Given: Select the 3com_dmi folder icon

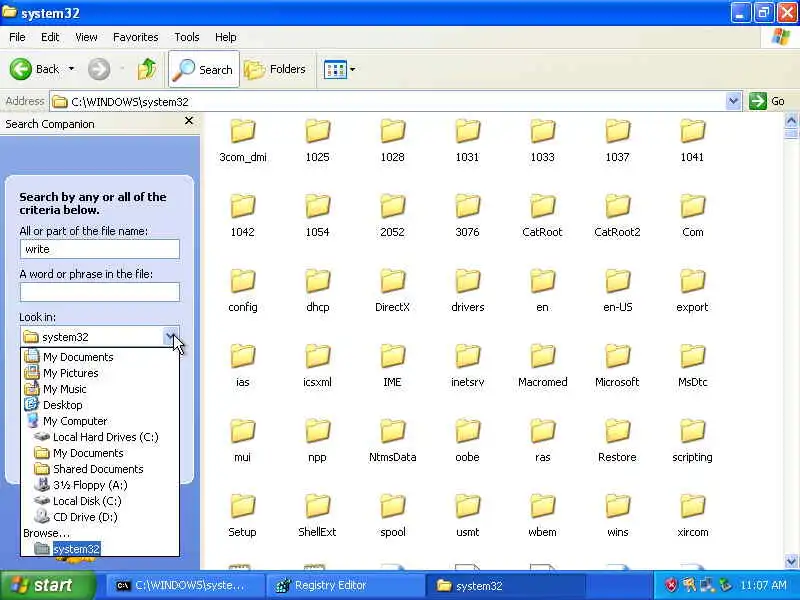Looking at the screenshot, I should coord(243,131).
